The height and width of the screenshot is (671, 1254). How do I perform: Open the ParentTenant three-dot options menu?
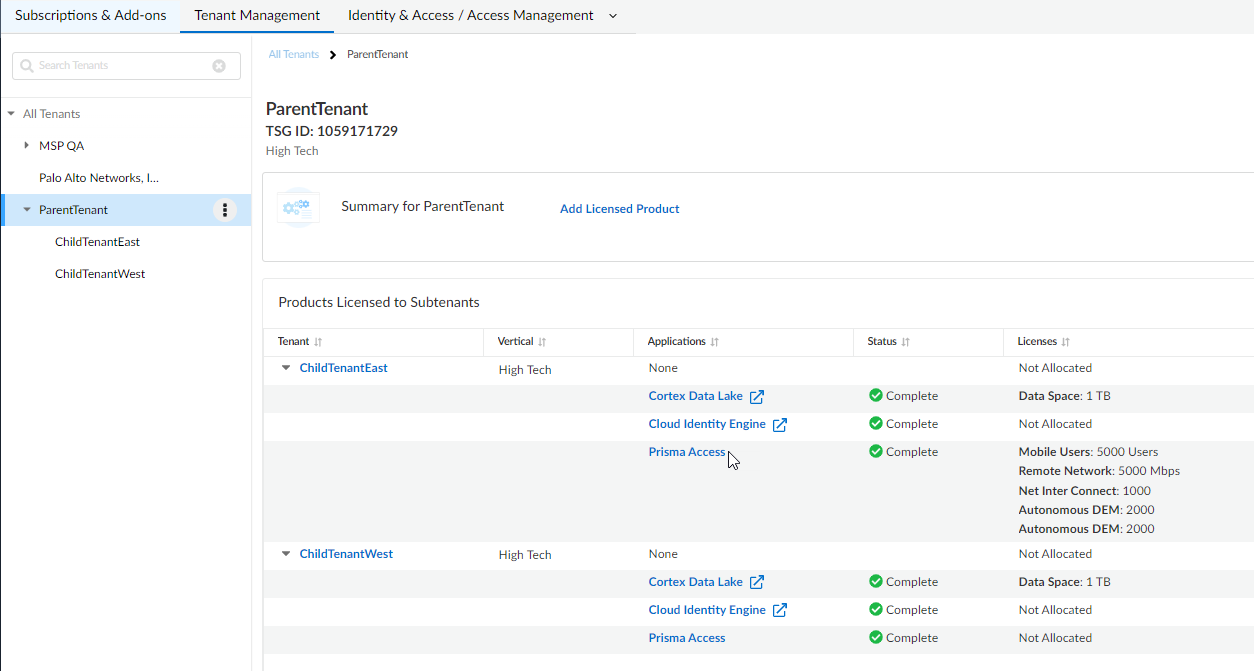(225, 210)
